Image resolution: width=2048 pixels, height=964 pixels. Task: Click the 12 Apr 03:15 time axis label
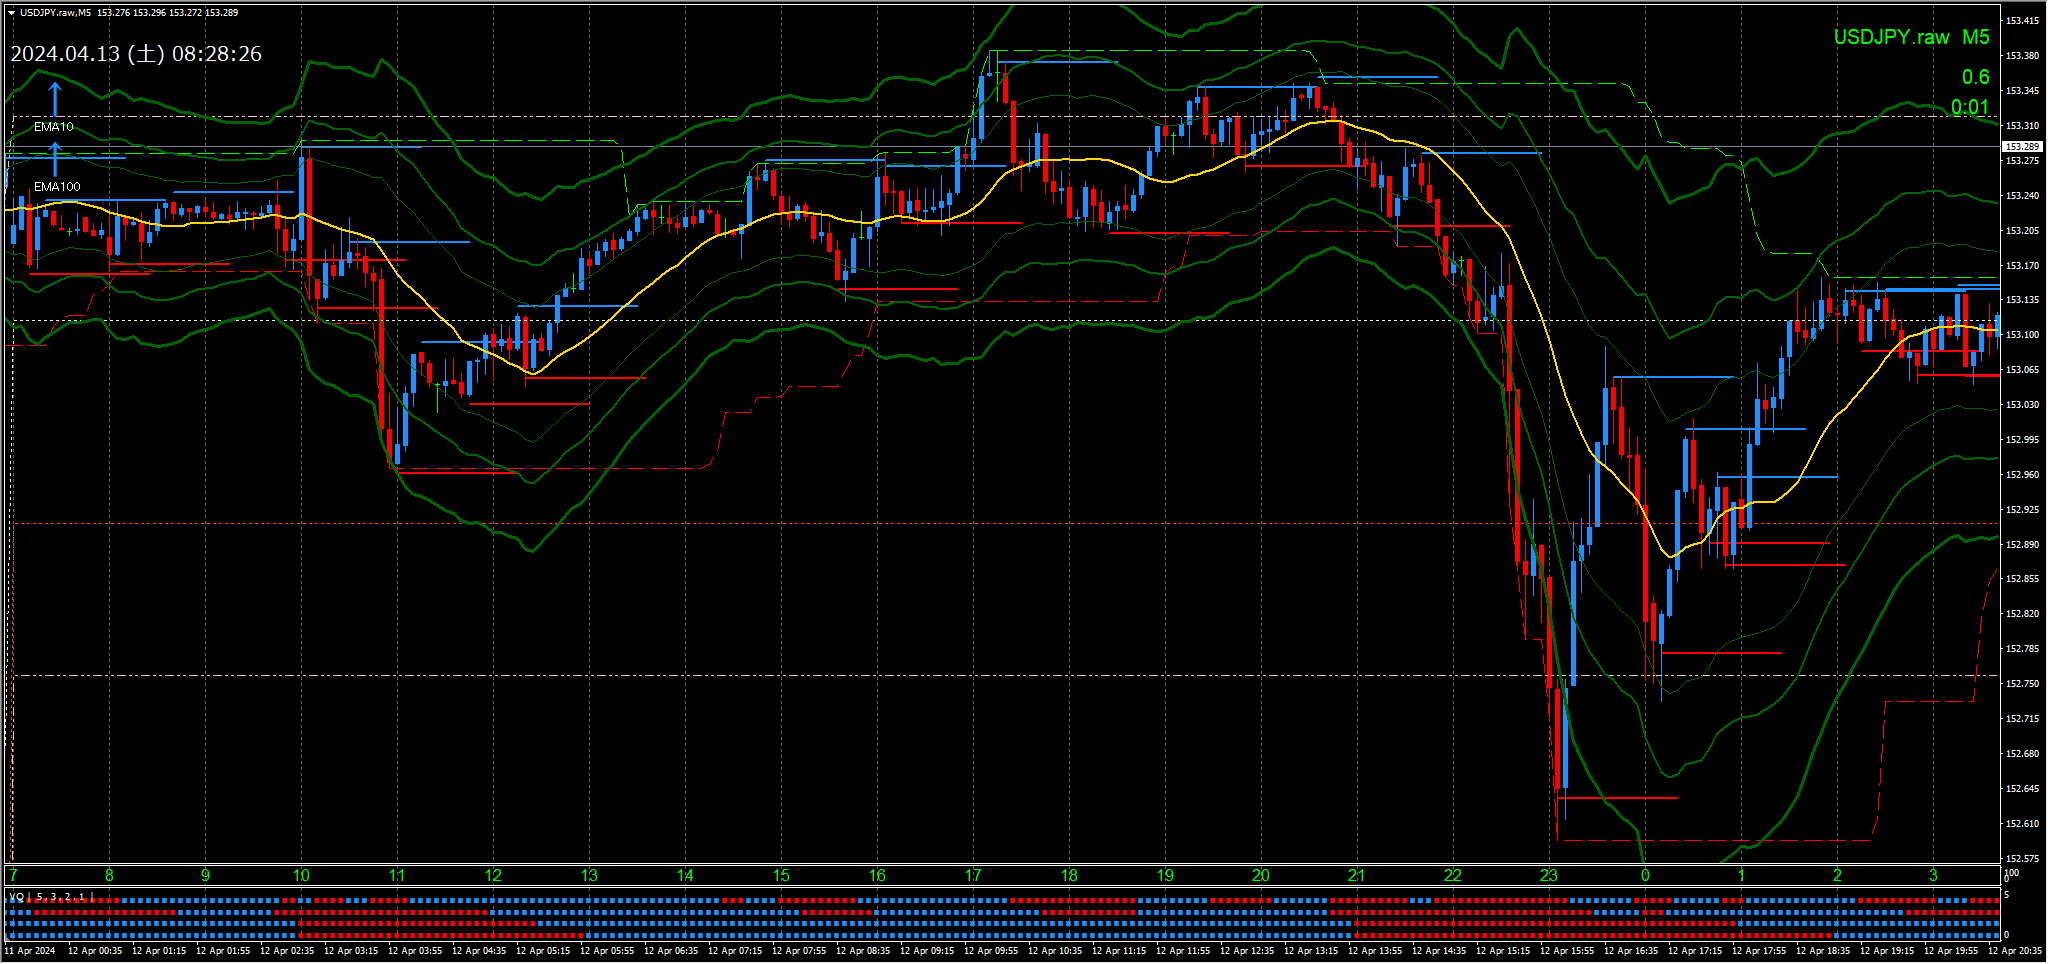[x=351, y=951]
